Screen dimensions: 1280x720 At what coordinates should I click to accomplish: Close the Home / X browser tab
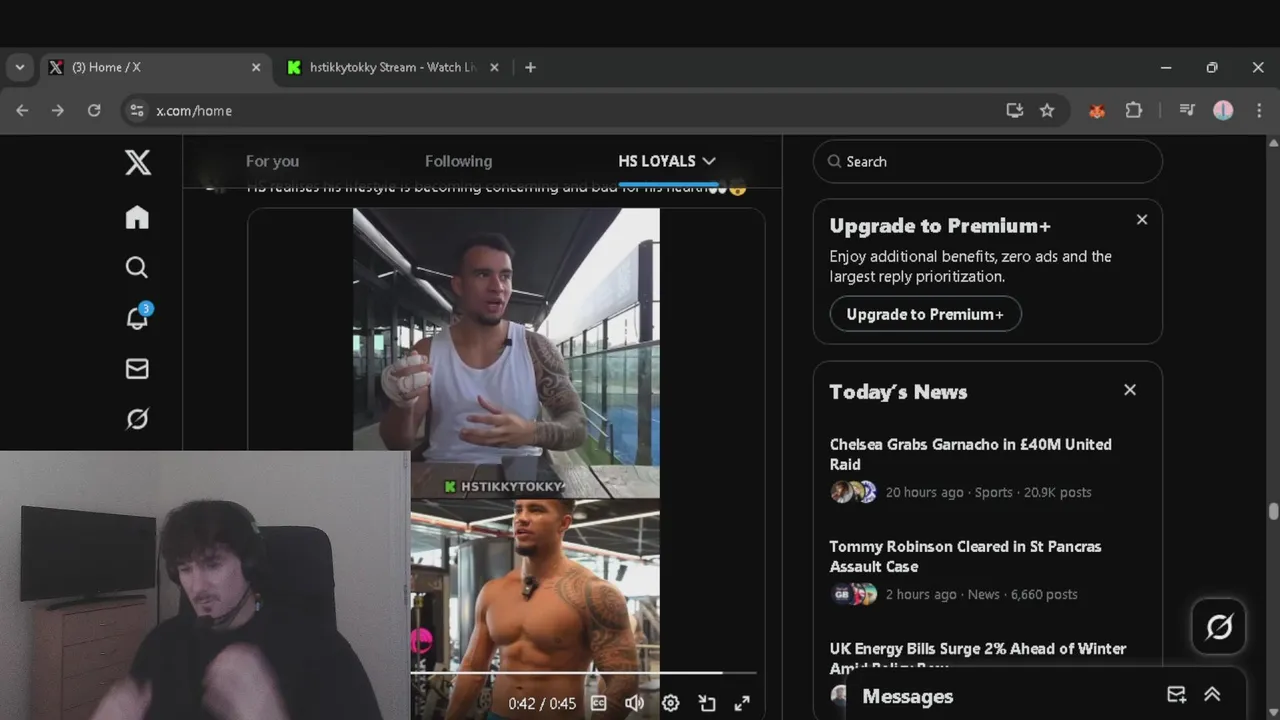click(256, 67)
